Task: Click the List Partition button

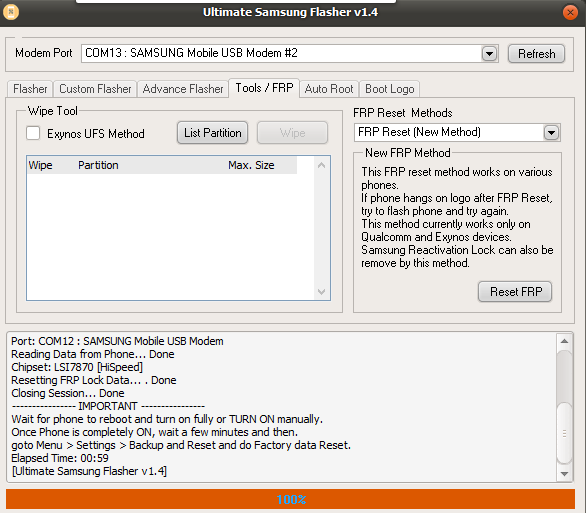Action: [x=212, y=133]
